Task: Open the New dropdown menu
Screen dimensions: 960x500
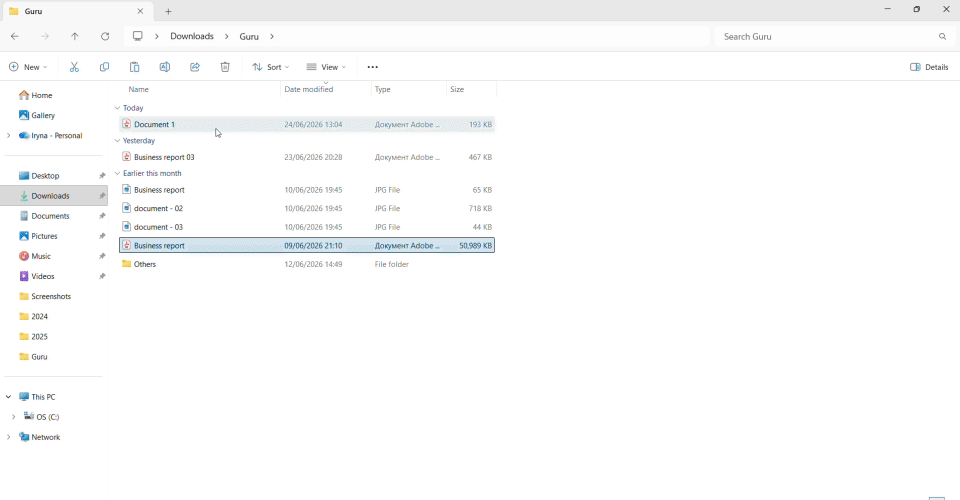Action: [x=28, y=67]
